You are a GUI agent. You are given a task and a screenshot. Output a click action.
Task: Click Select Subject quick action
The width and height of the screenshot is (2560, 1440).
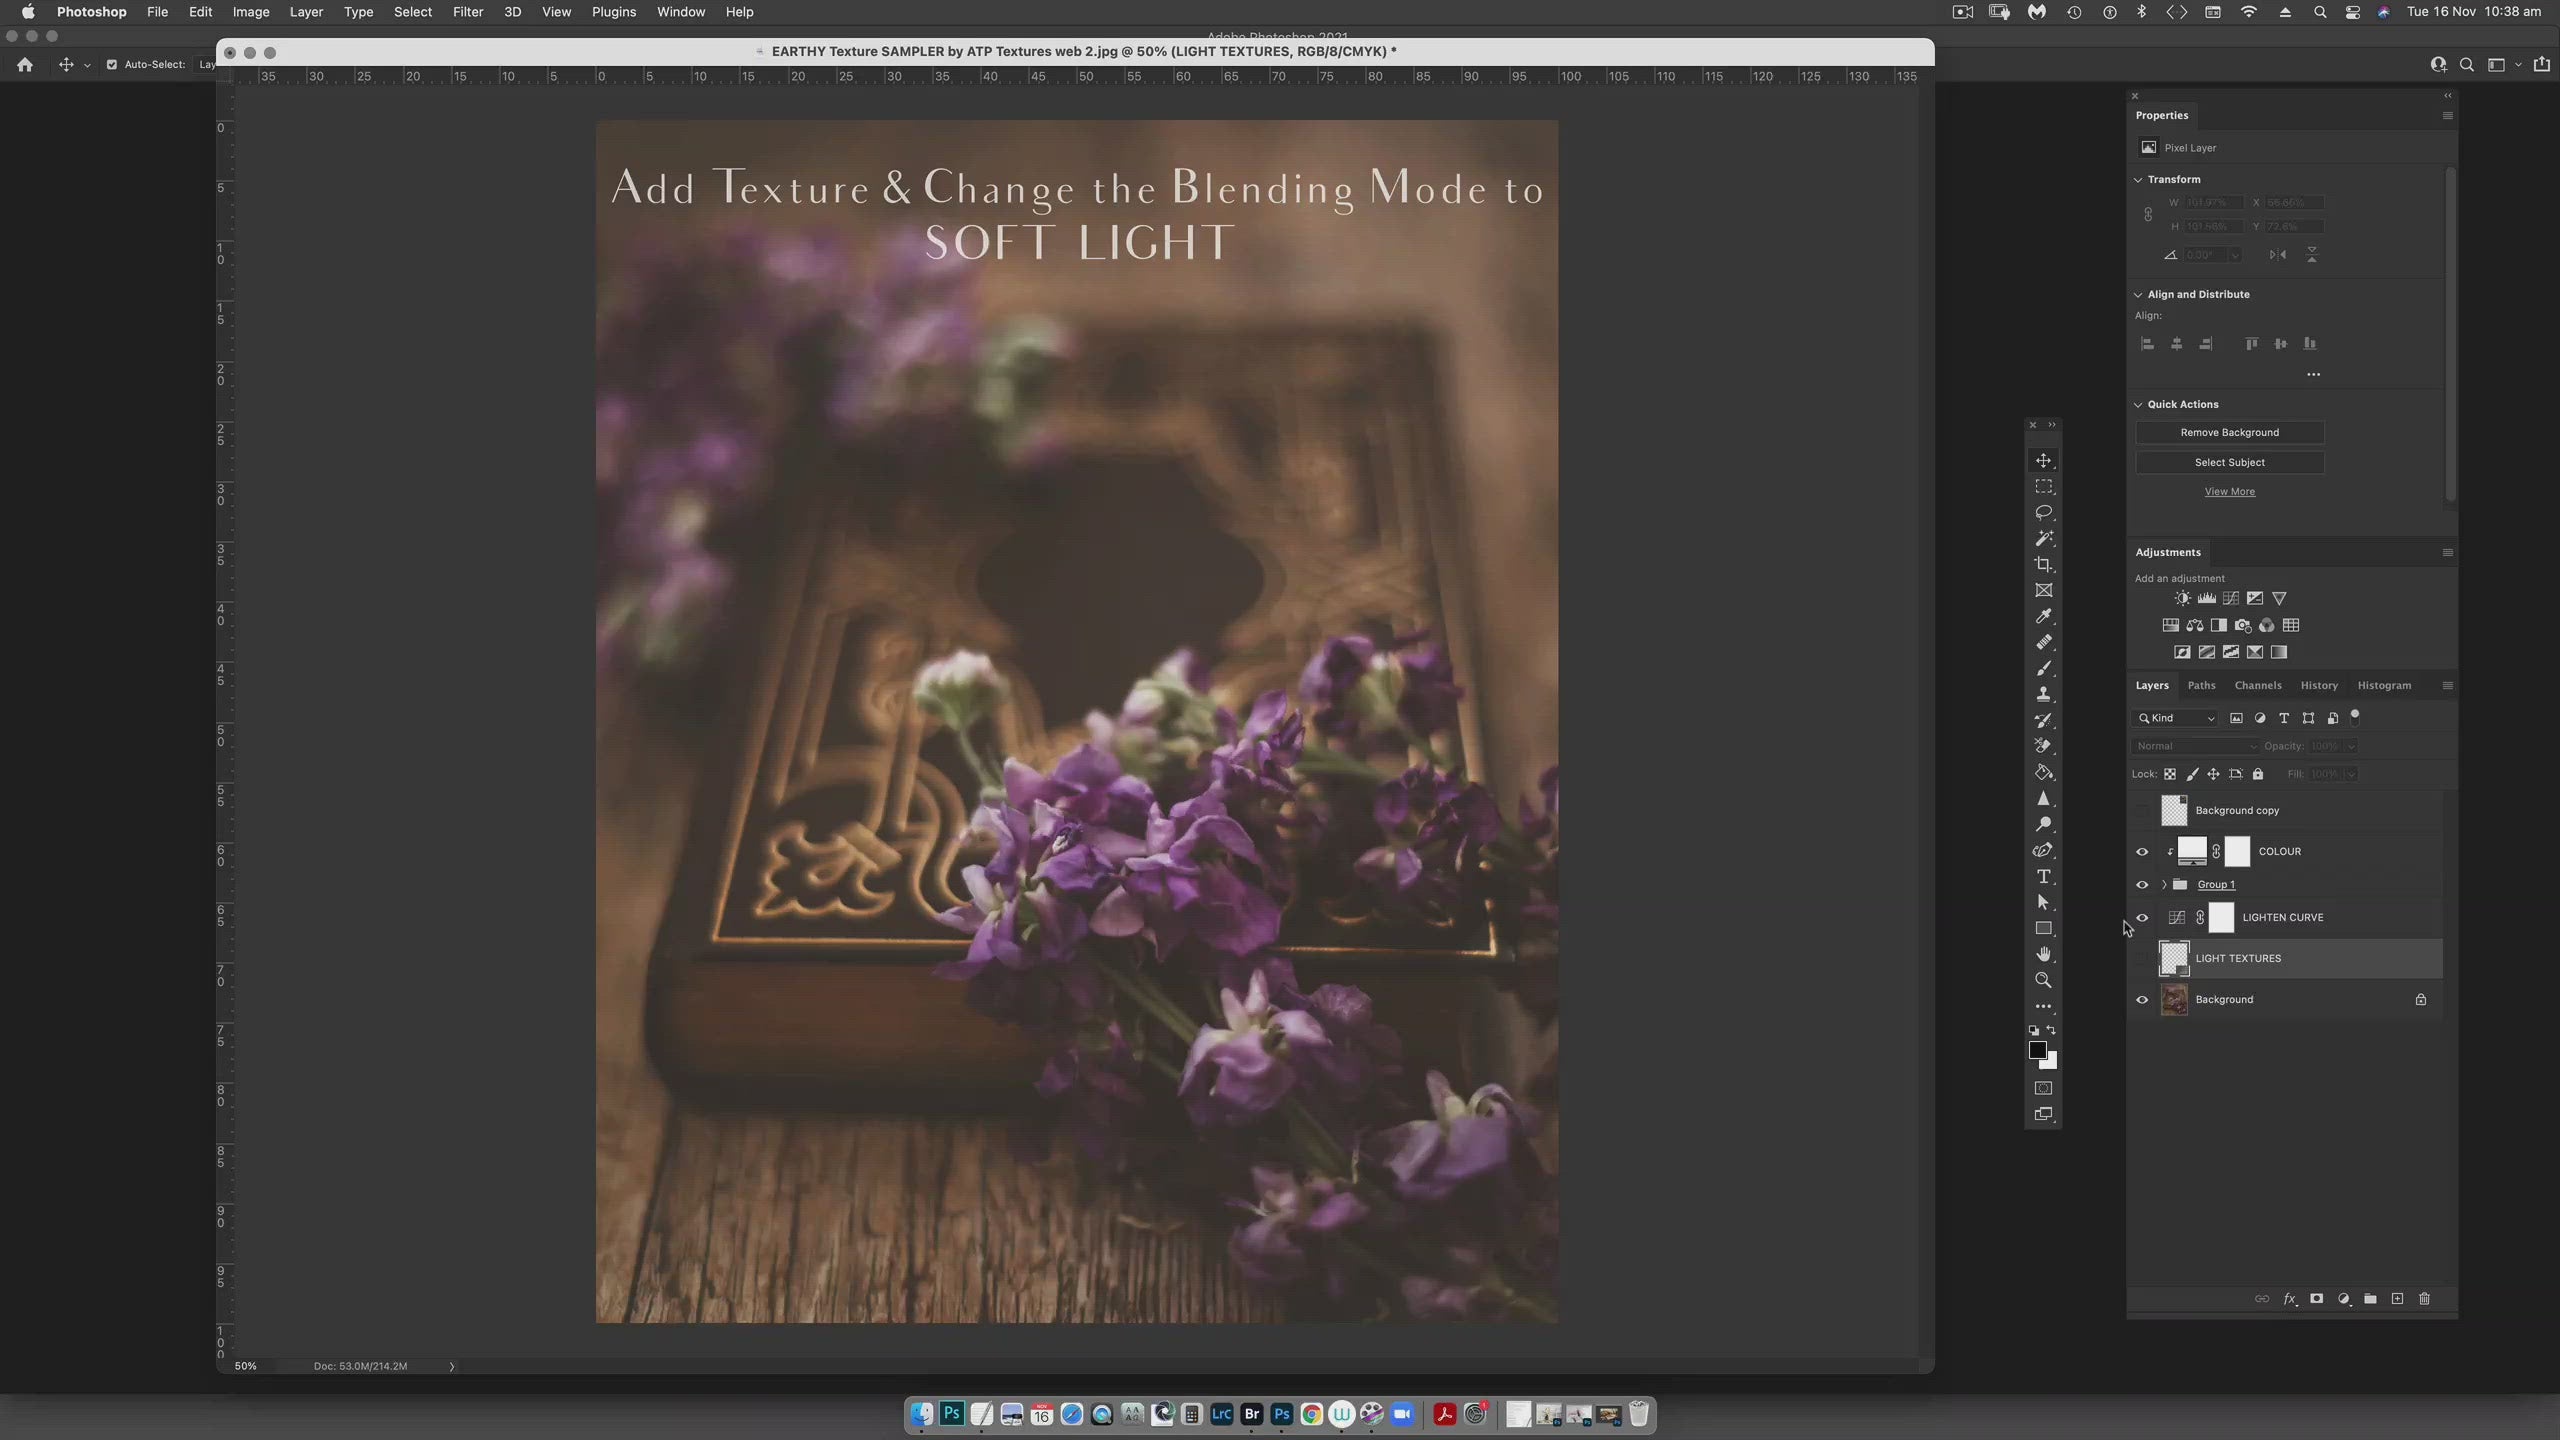(2231, 461)
